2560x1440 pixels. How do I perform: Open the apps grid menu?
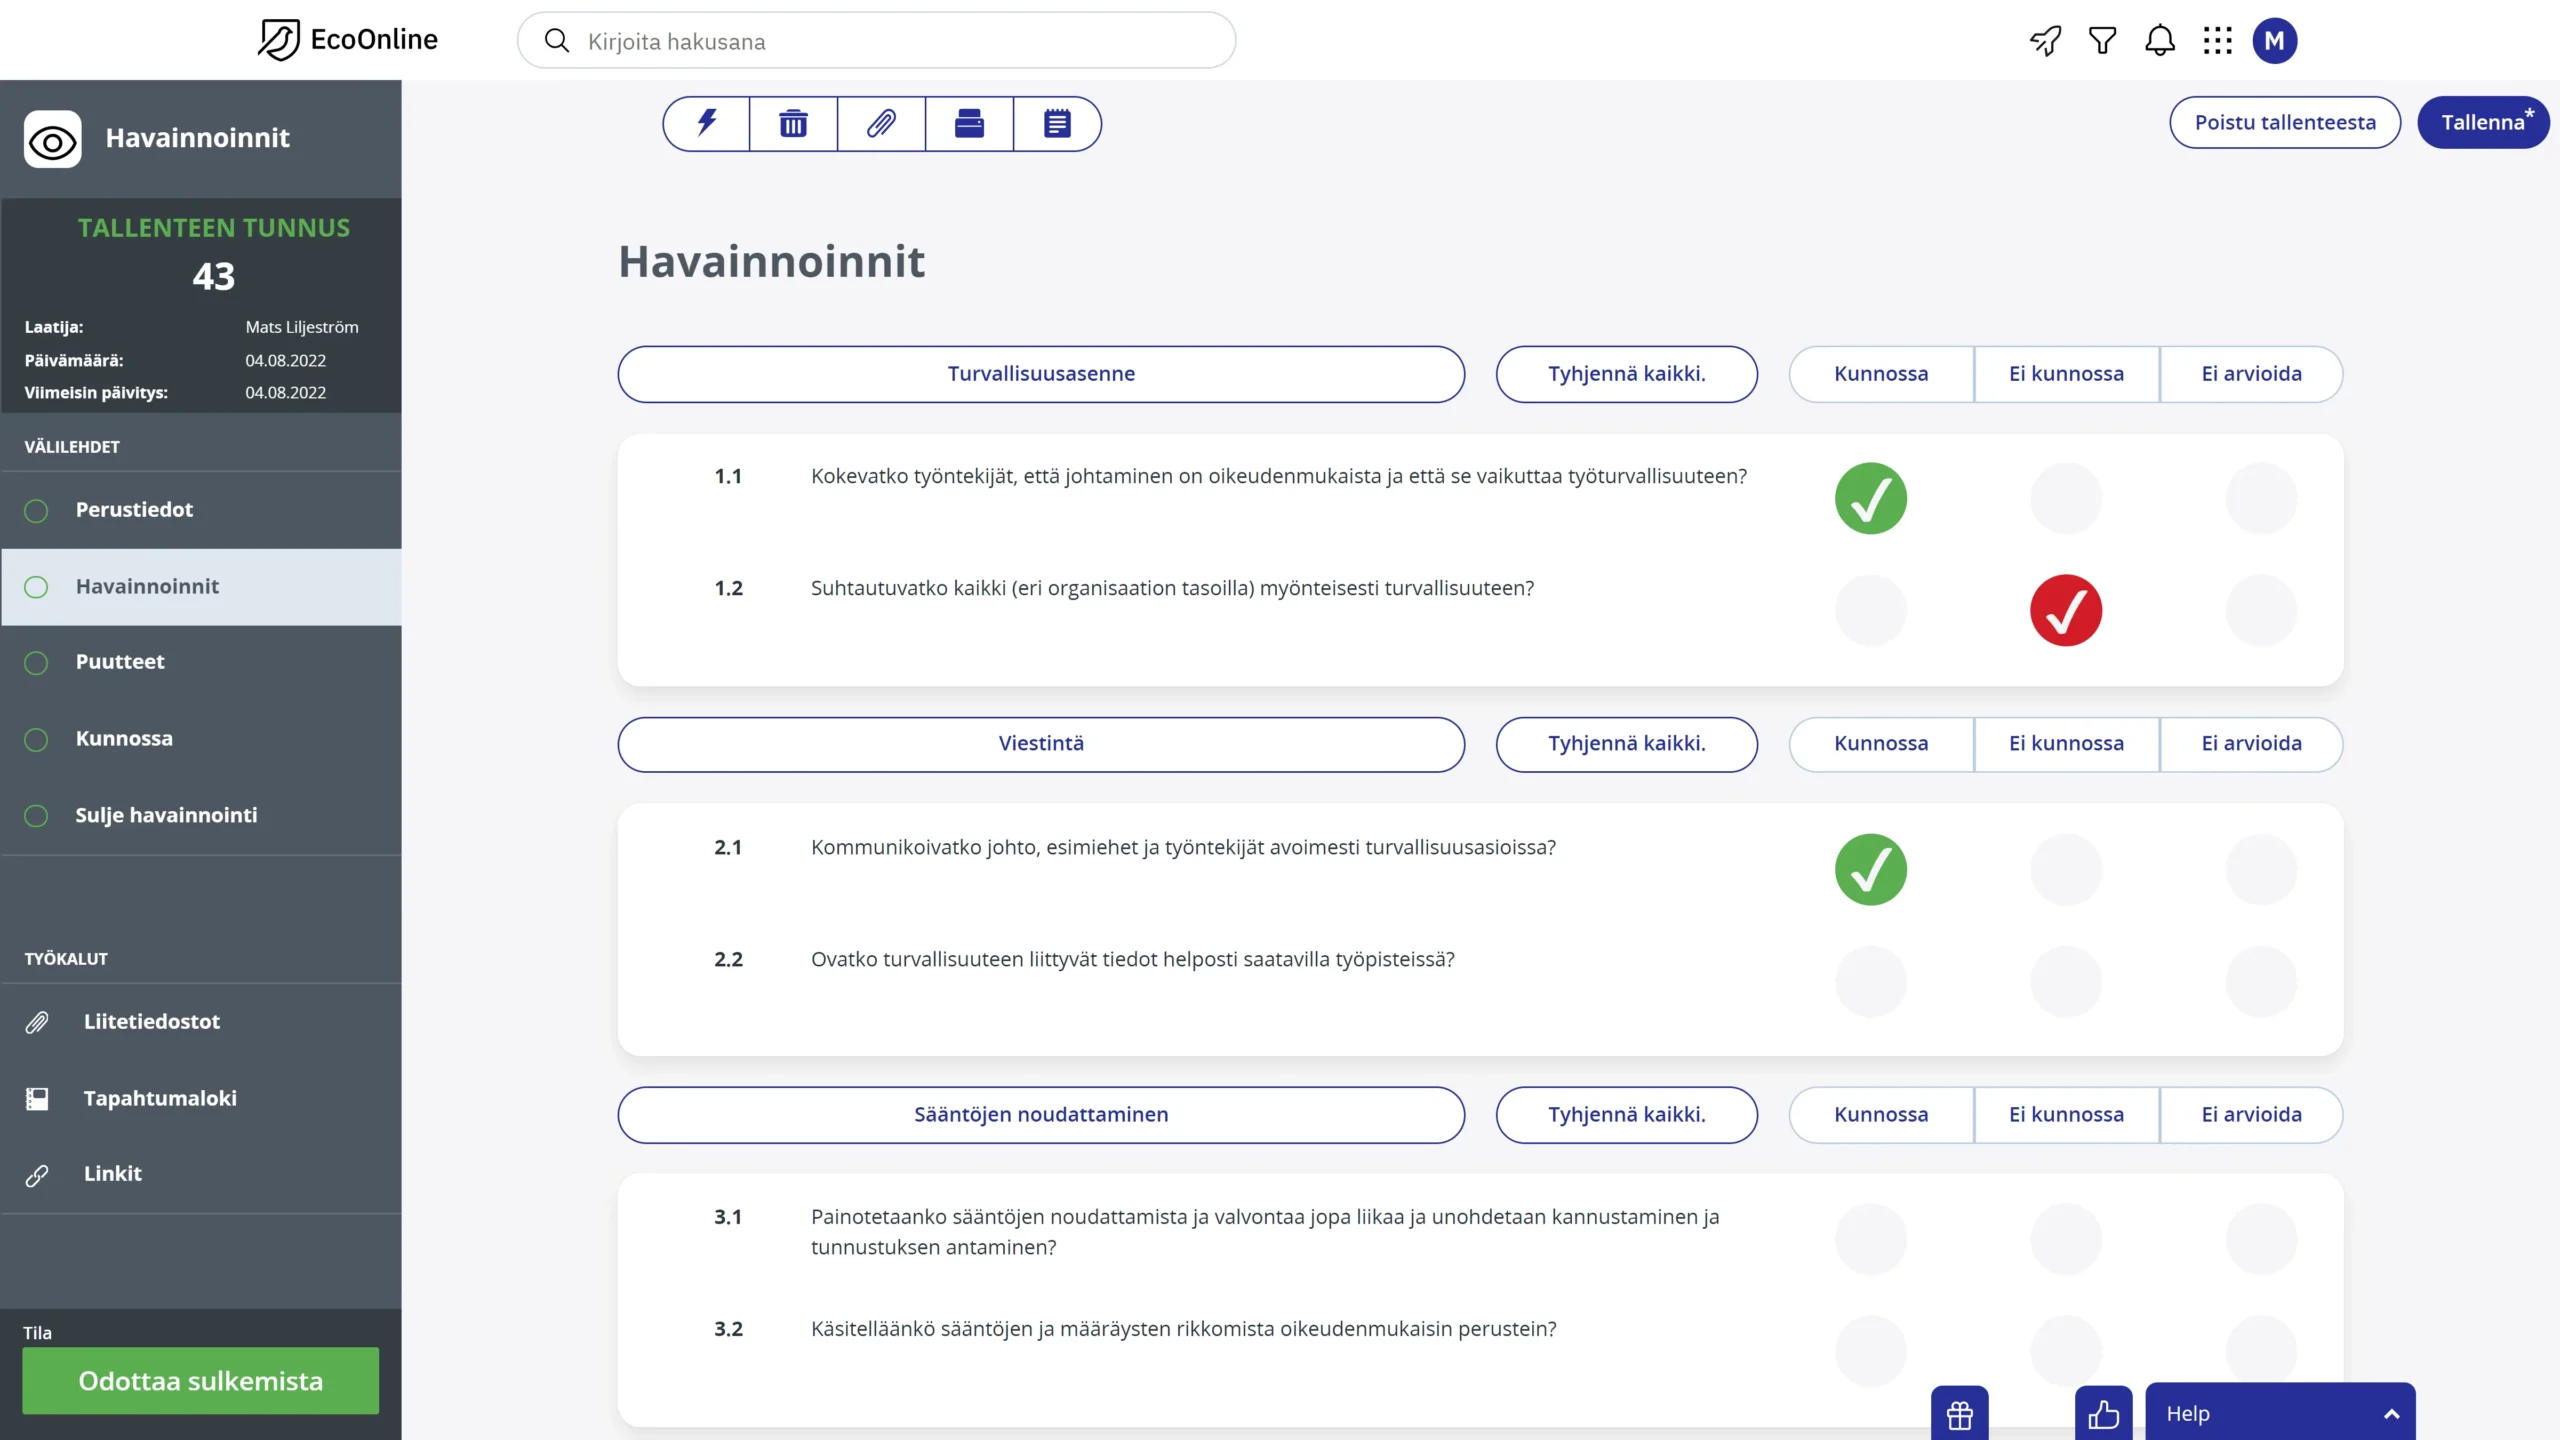[2217, 41]
